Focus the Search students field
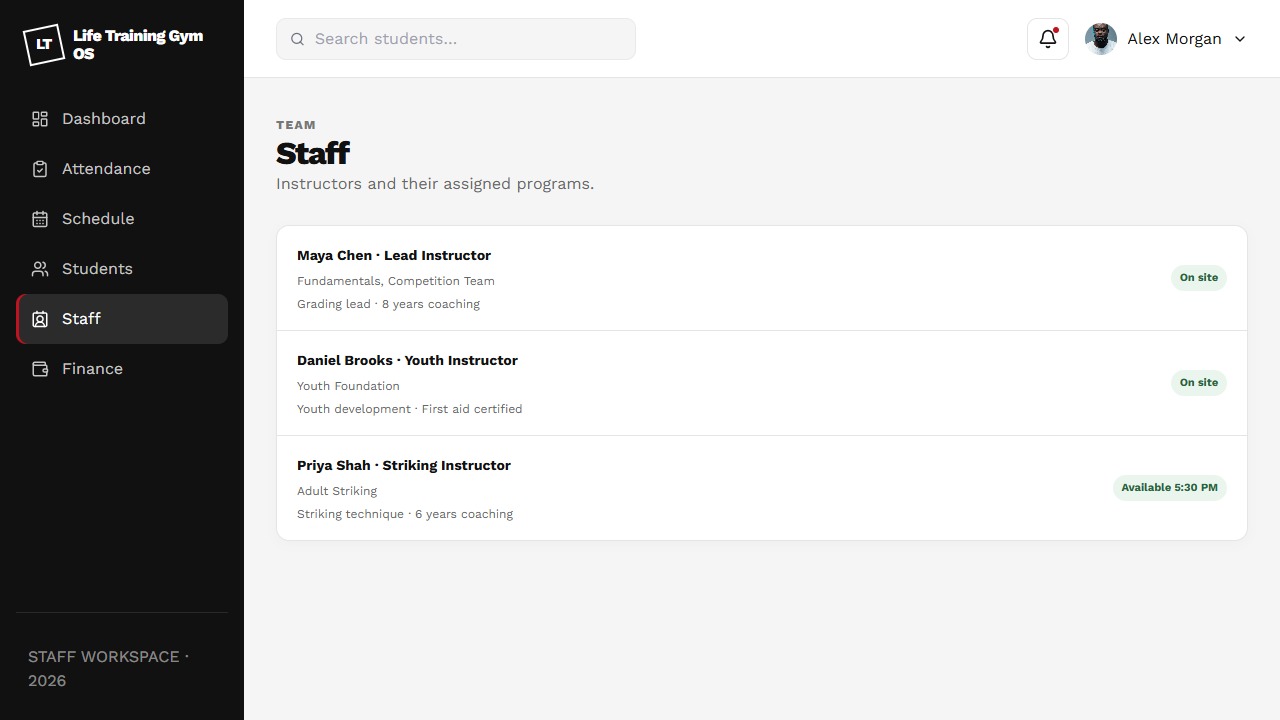Viewport: 1280px width, 720px height. 456,39
